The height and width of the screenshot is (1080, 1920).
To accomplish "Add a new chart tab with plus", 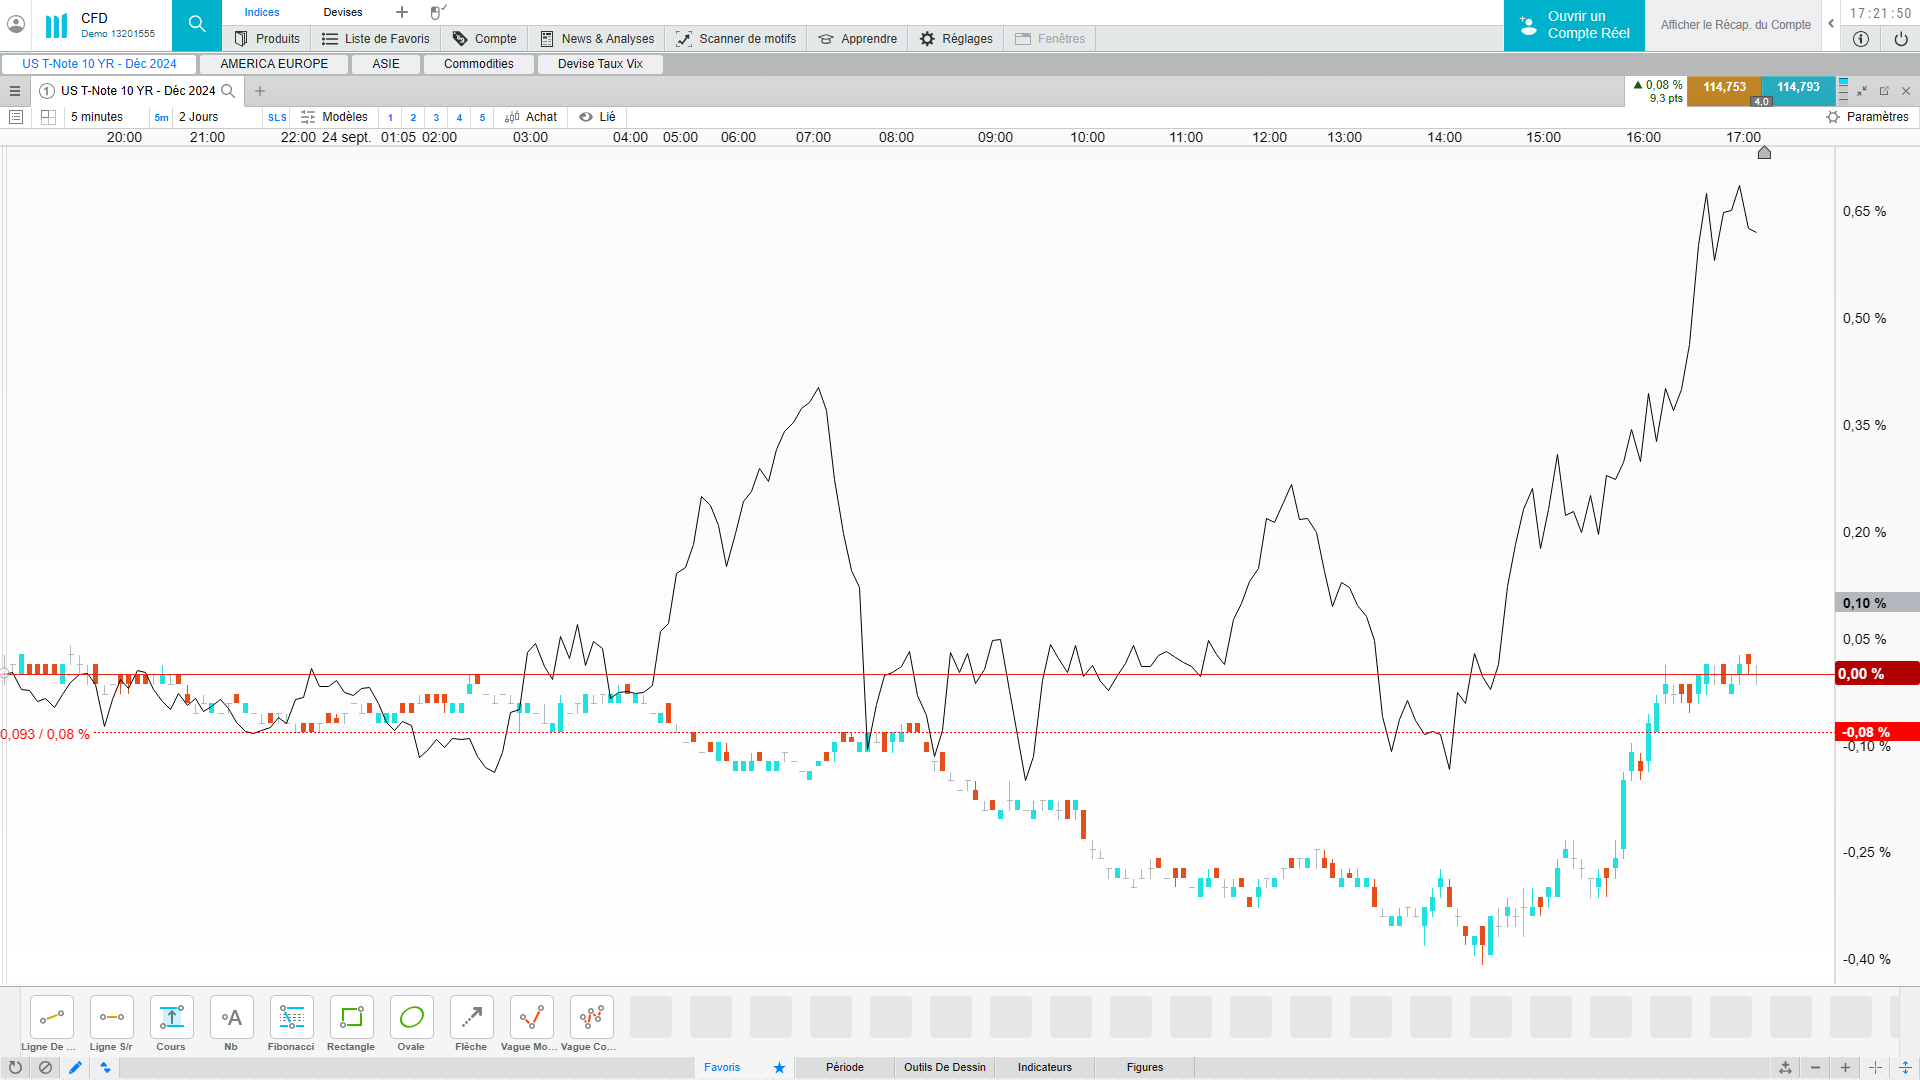I will [260, 91].
